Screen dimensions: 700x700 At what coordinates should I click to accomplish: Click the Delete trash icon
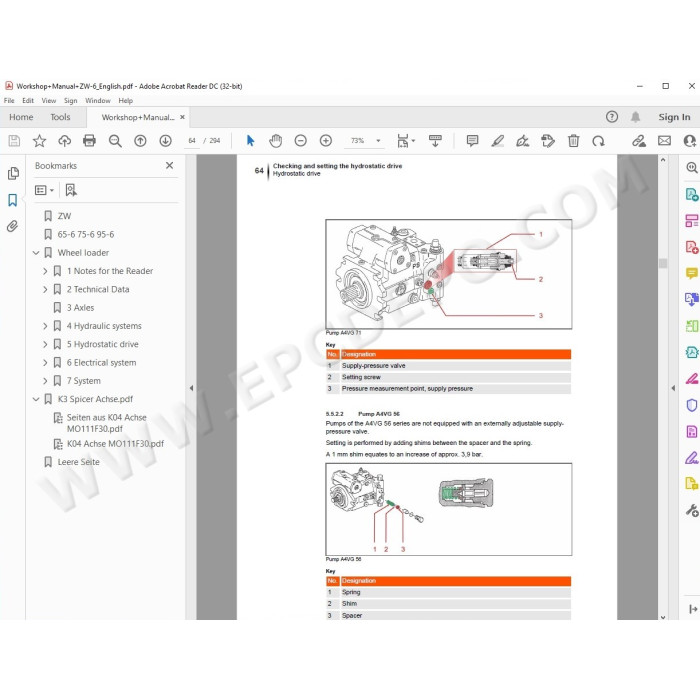tap(573, 141)
